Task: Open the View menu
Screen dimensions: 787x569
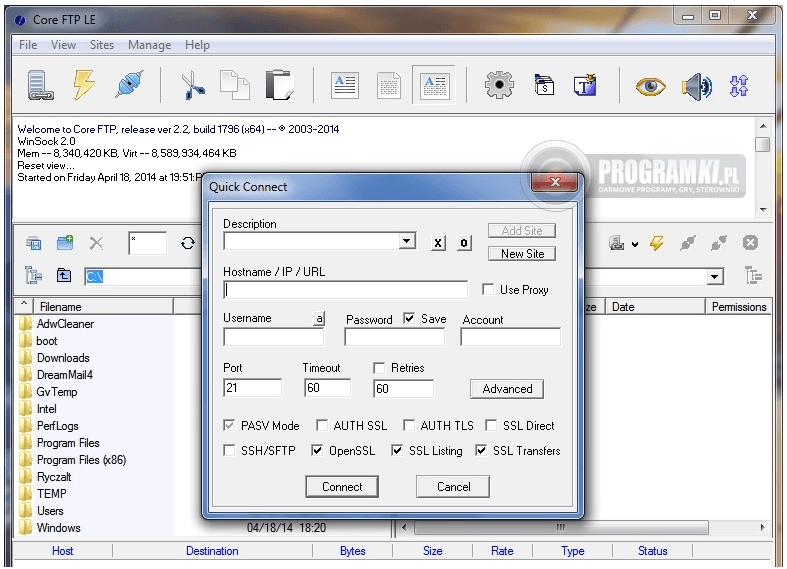Action: (63, 45)
